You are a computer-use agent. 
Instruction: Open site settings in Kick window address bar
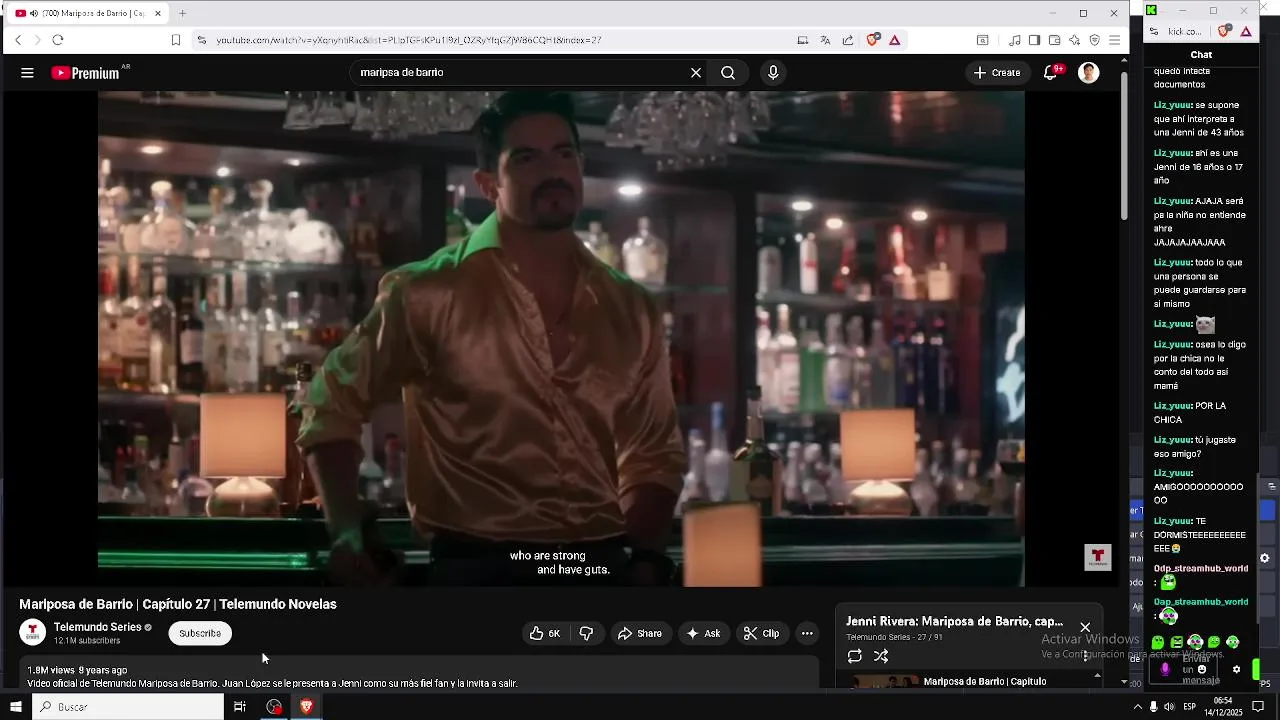[x=1154, y=31]
